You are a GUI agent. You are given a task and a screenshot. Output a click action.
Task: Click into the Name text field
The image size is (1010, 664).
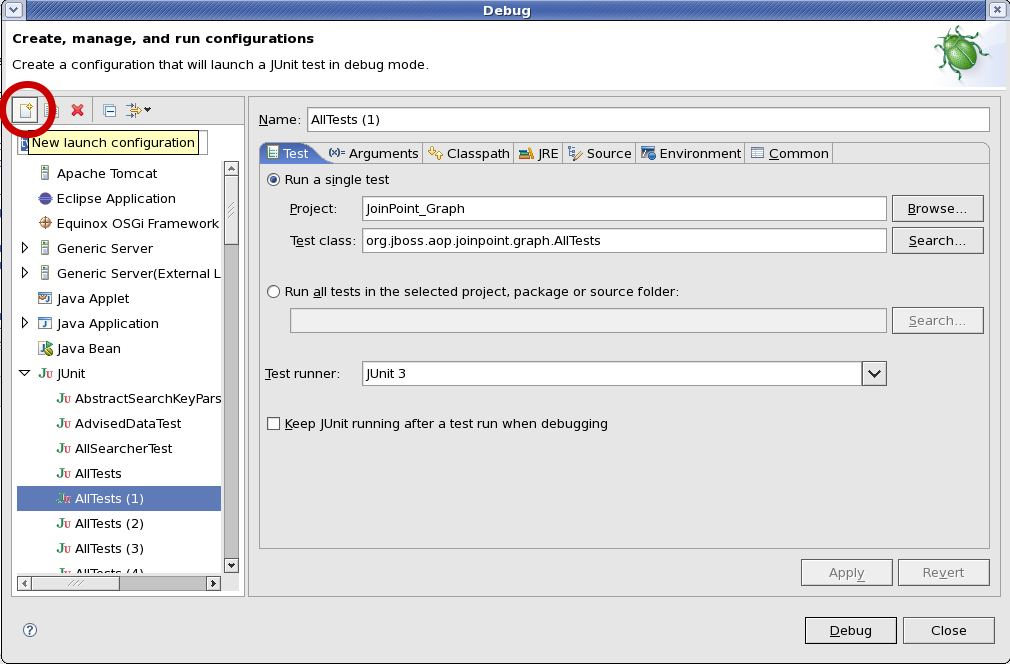[x=648, y=120]
